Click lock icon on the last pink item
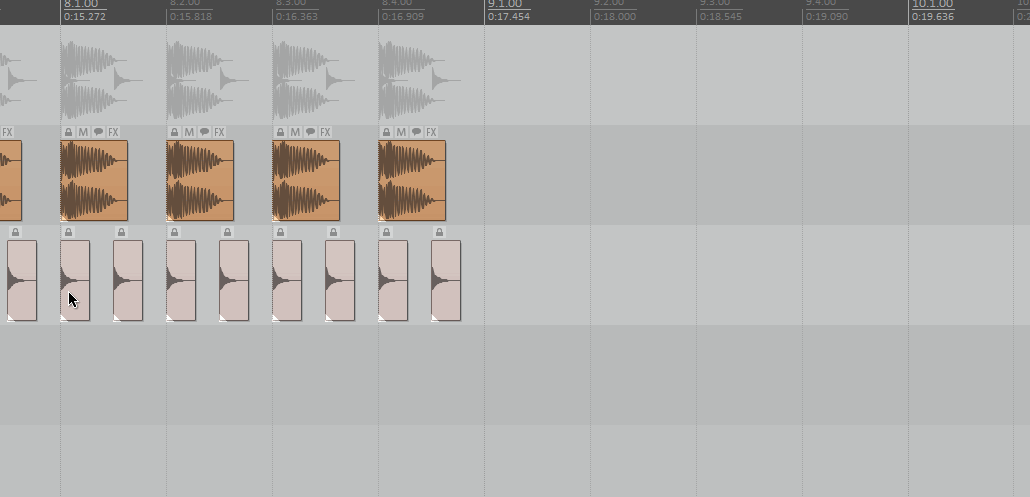The height and width of the screenshot is (497, 1030). pos(439,232)
